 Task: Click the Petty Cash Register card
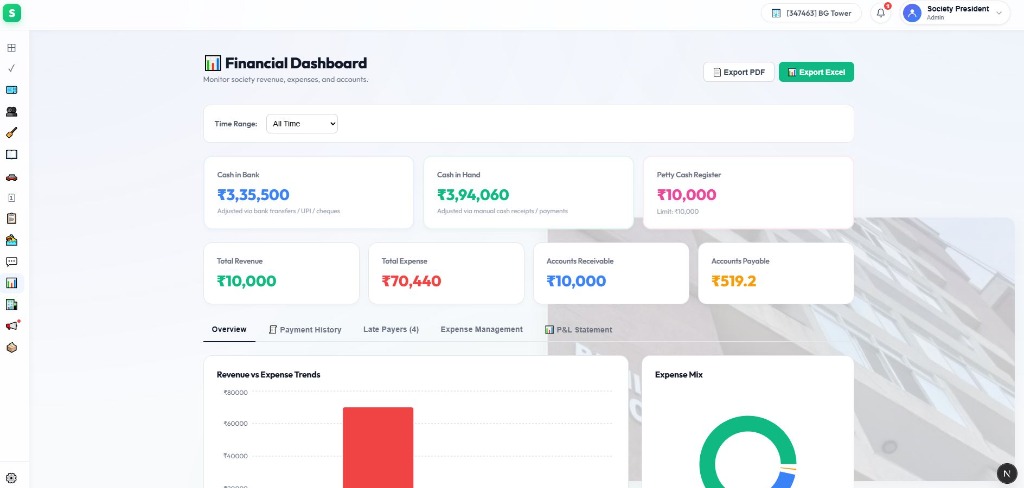748,193
